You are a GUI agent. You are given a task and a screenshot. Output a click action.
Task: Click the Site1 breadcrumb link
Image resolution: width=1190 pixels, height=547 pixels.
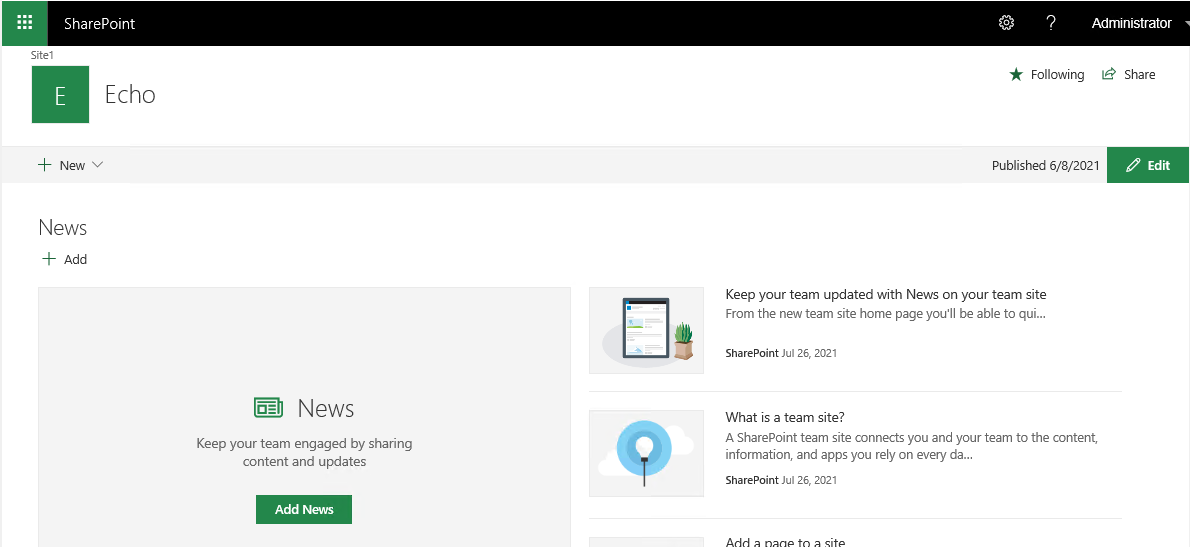[42, 55]
